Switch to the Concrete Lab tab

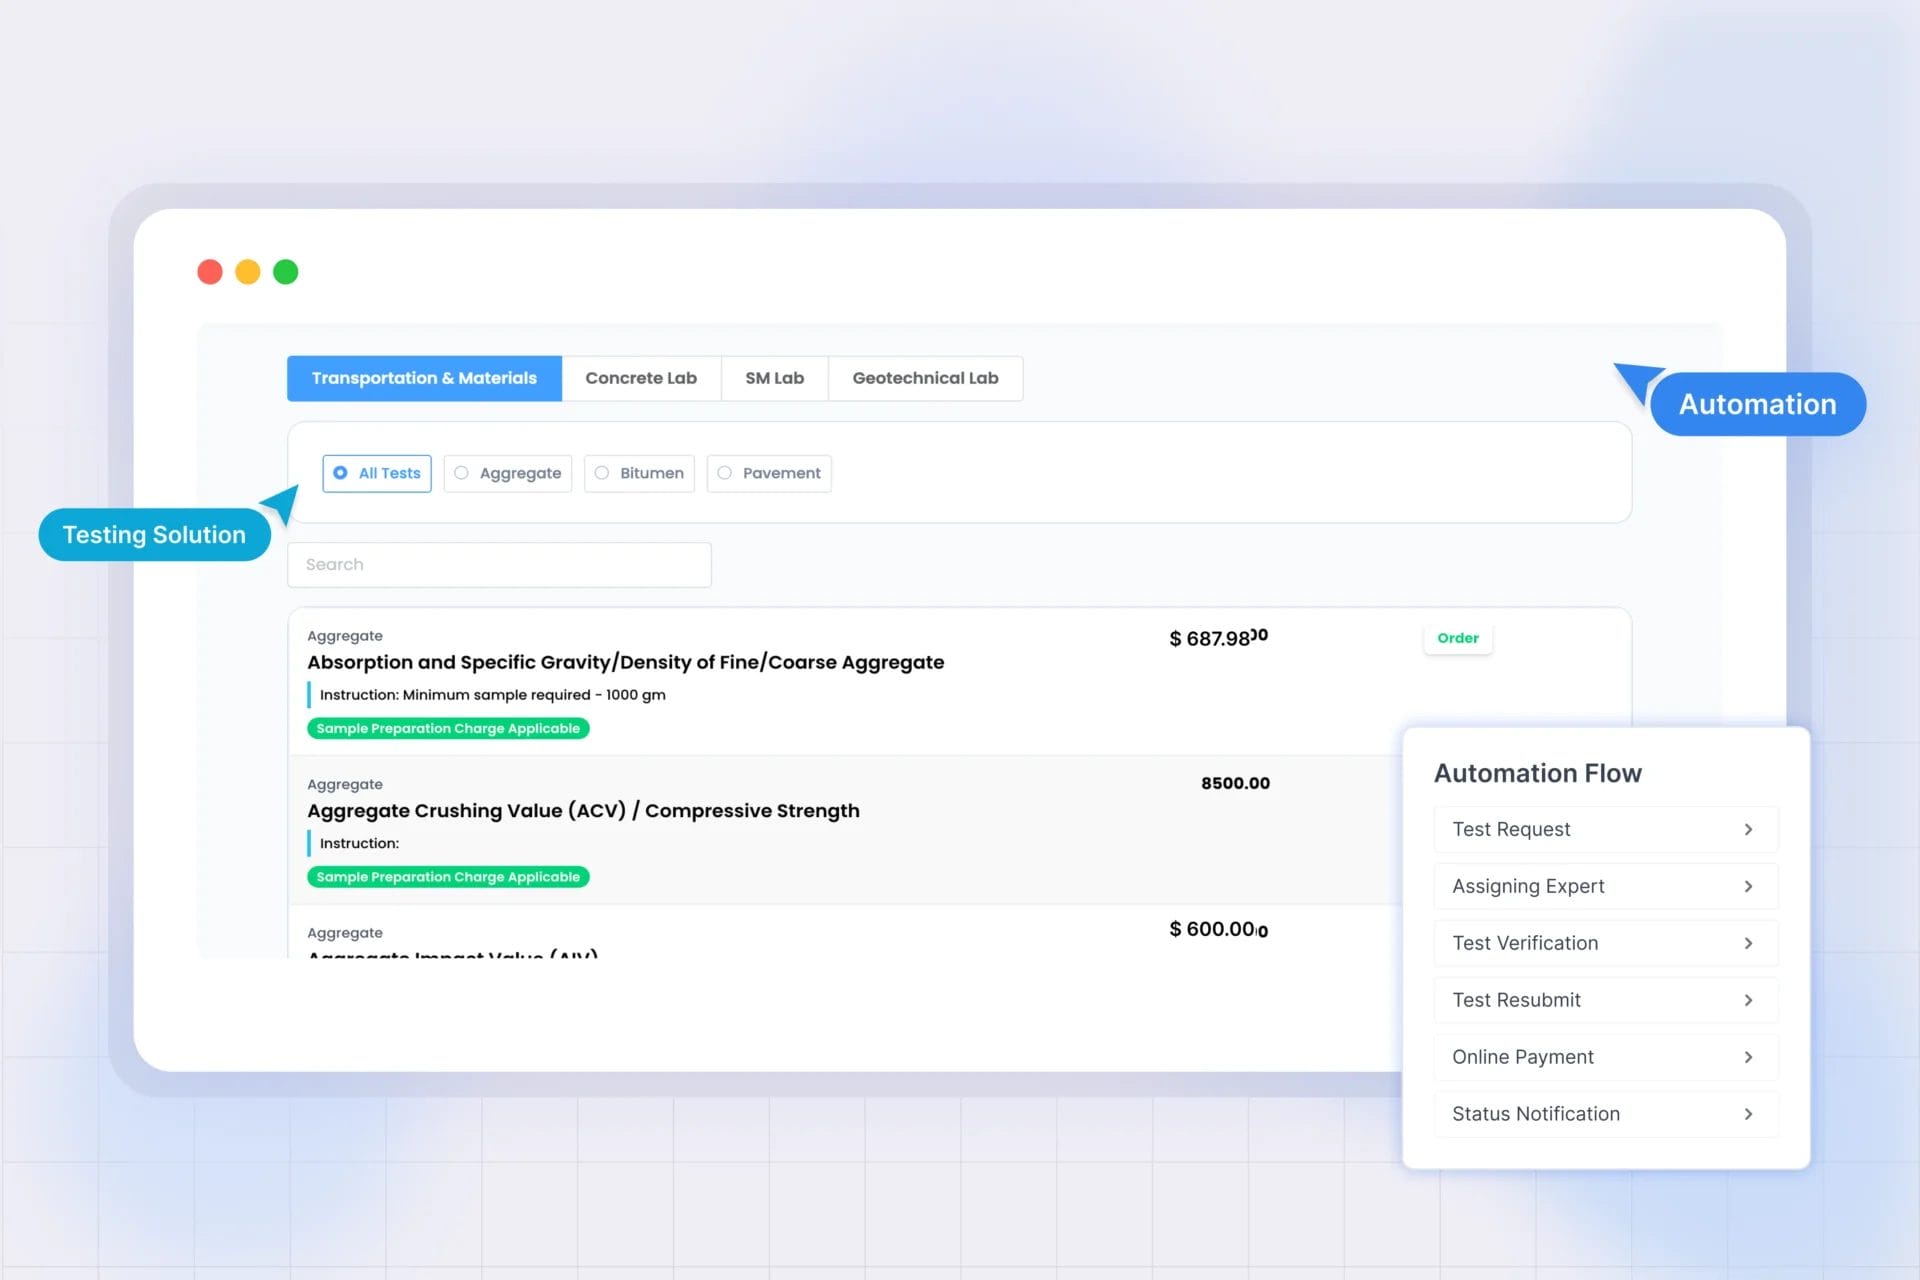(x=641, y=378)
